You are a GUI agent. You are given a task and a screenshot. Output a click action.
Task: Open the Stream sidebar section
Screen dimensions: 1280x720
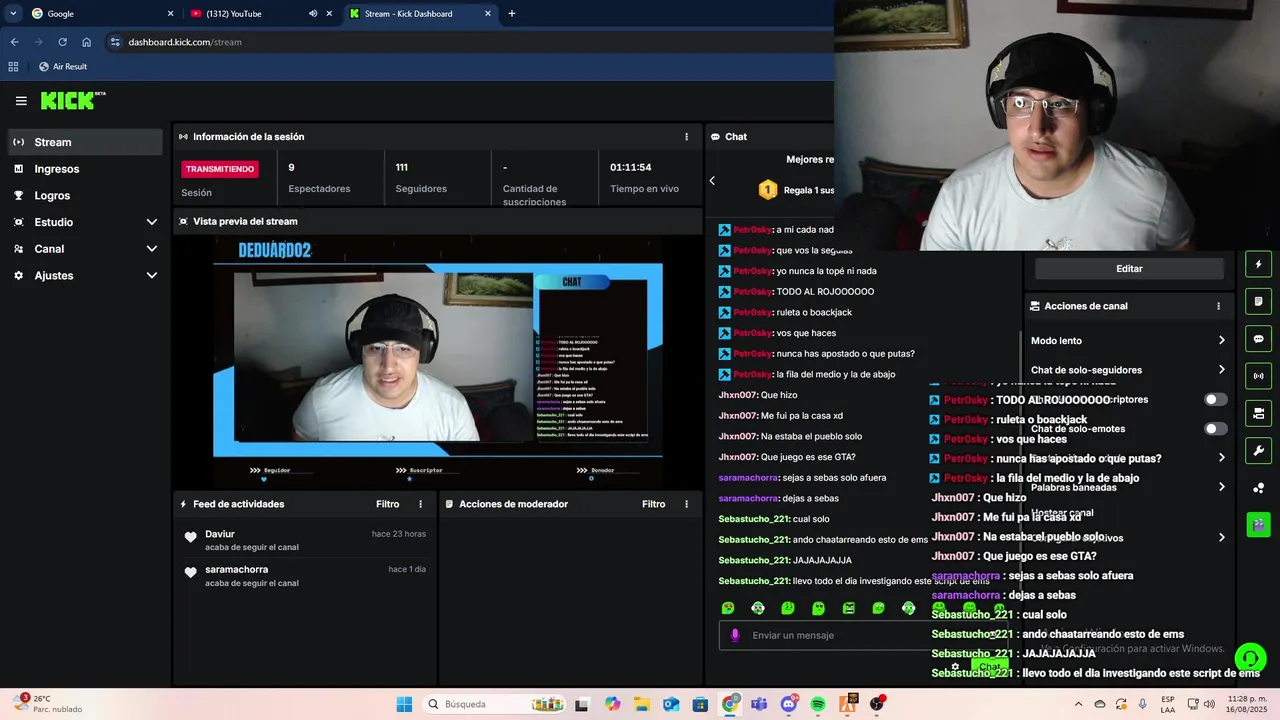point(84,142)
